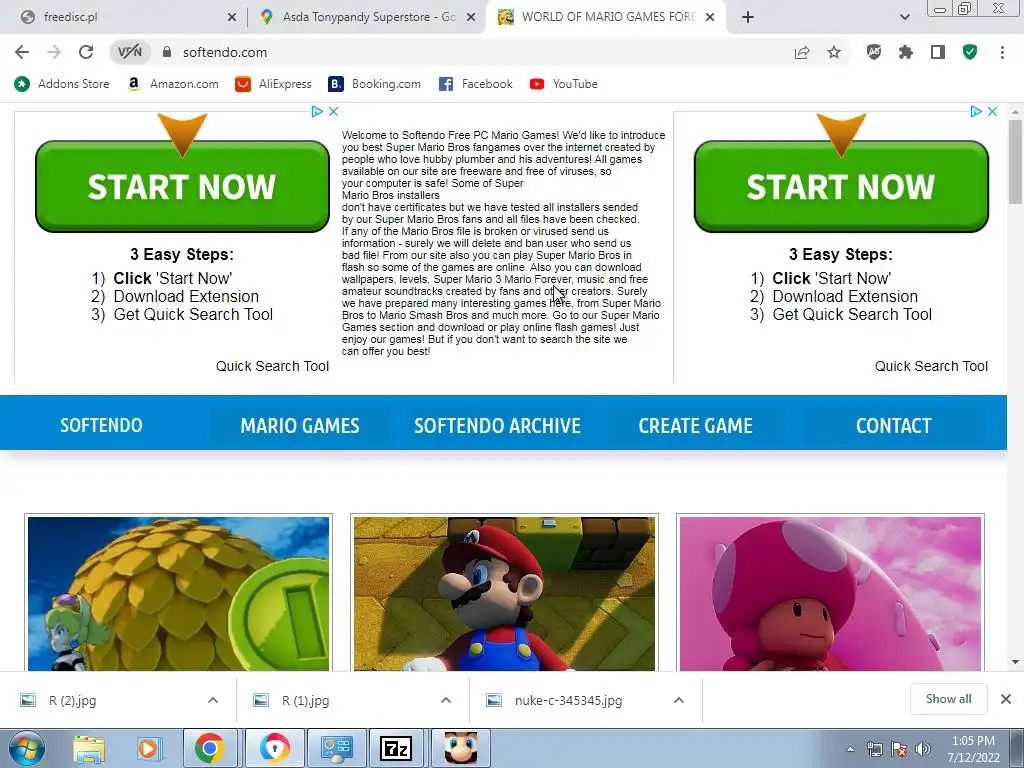
Task: Open the Chrome three-dot menu
Action: (1002, 52)
